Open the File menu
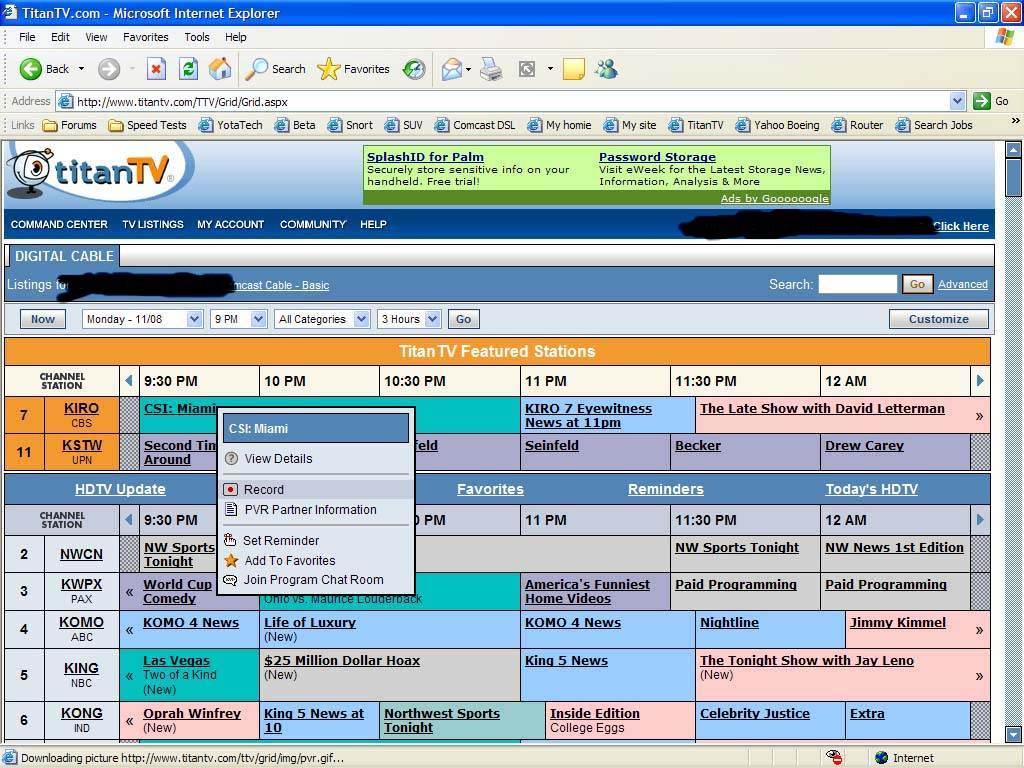The image size is (1024, 768). pyautogui.click(x=27, y=37)
